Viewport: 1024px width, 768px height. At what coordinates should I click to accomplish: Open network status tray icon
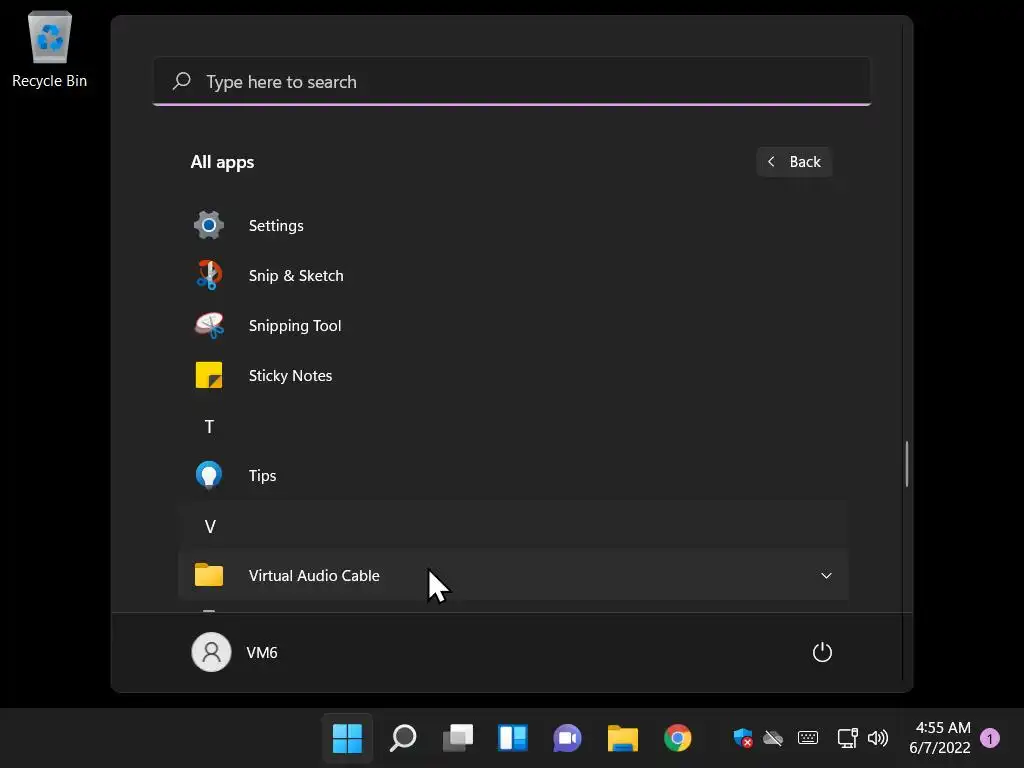click(848, 738)
